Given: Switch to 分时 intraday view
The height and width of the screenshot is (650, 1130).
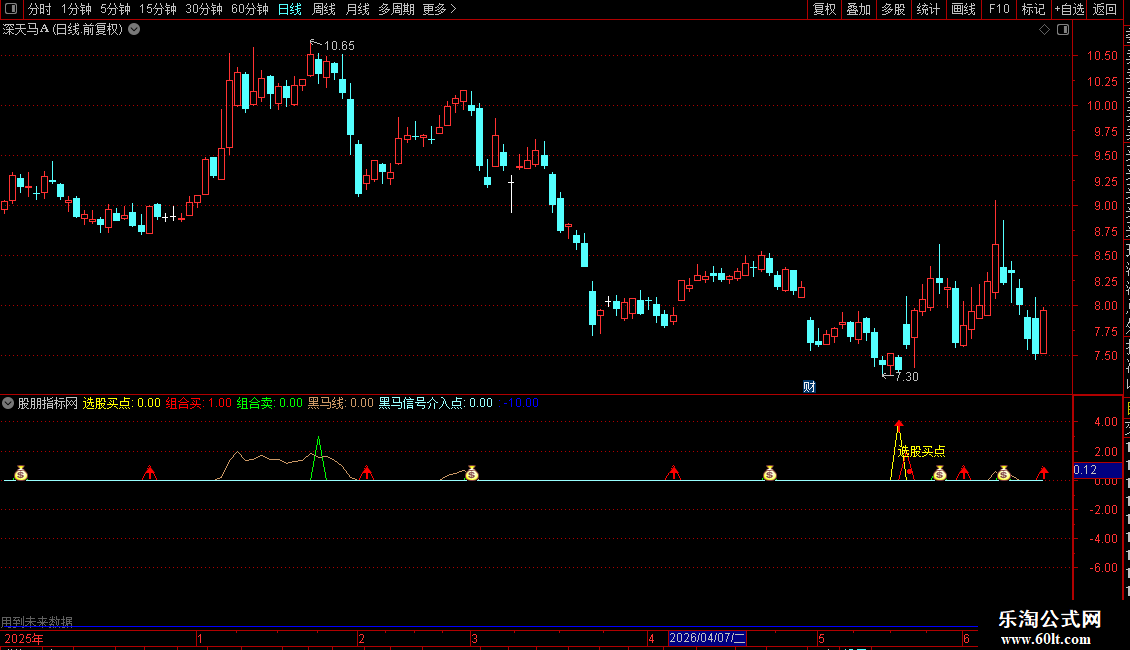Looking at the screenshot, I should pyautogui.click(x=40, y=9).
